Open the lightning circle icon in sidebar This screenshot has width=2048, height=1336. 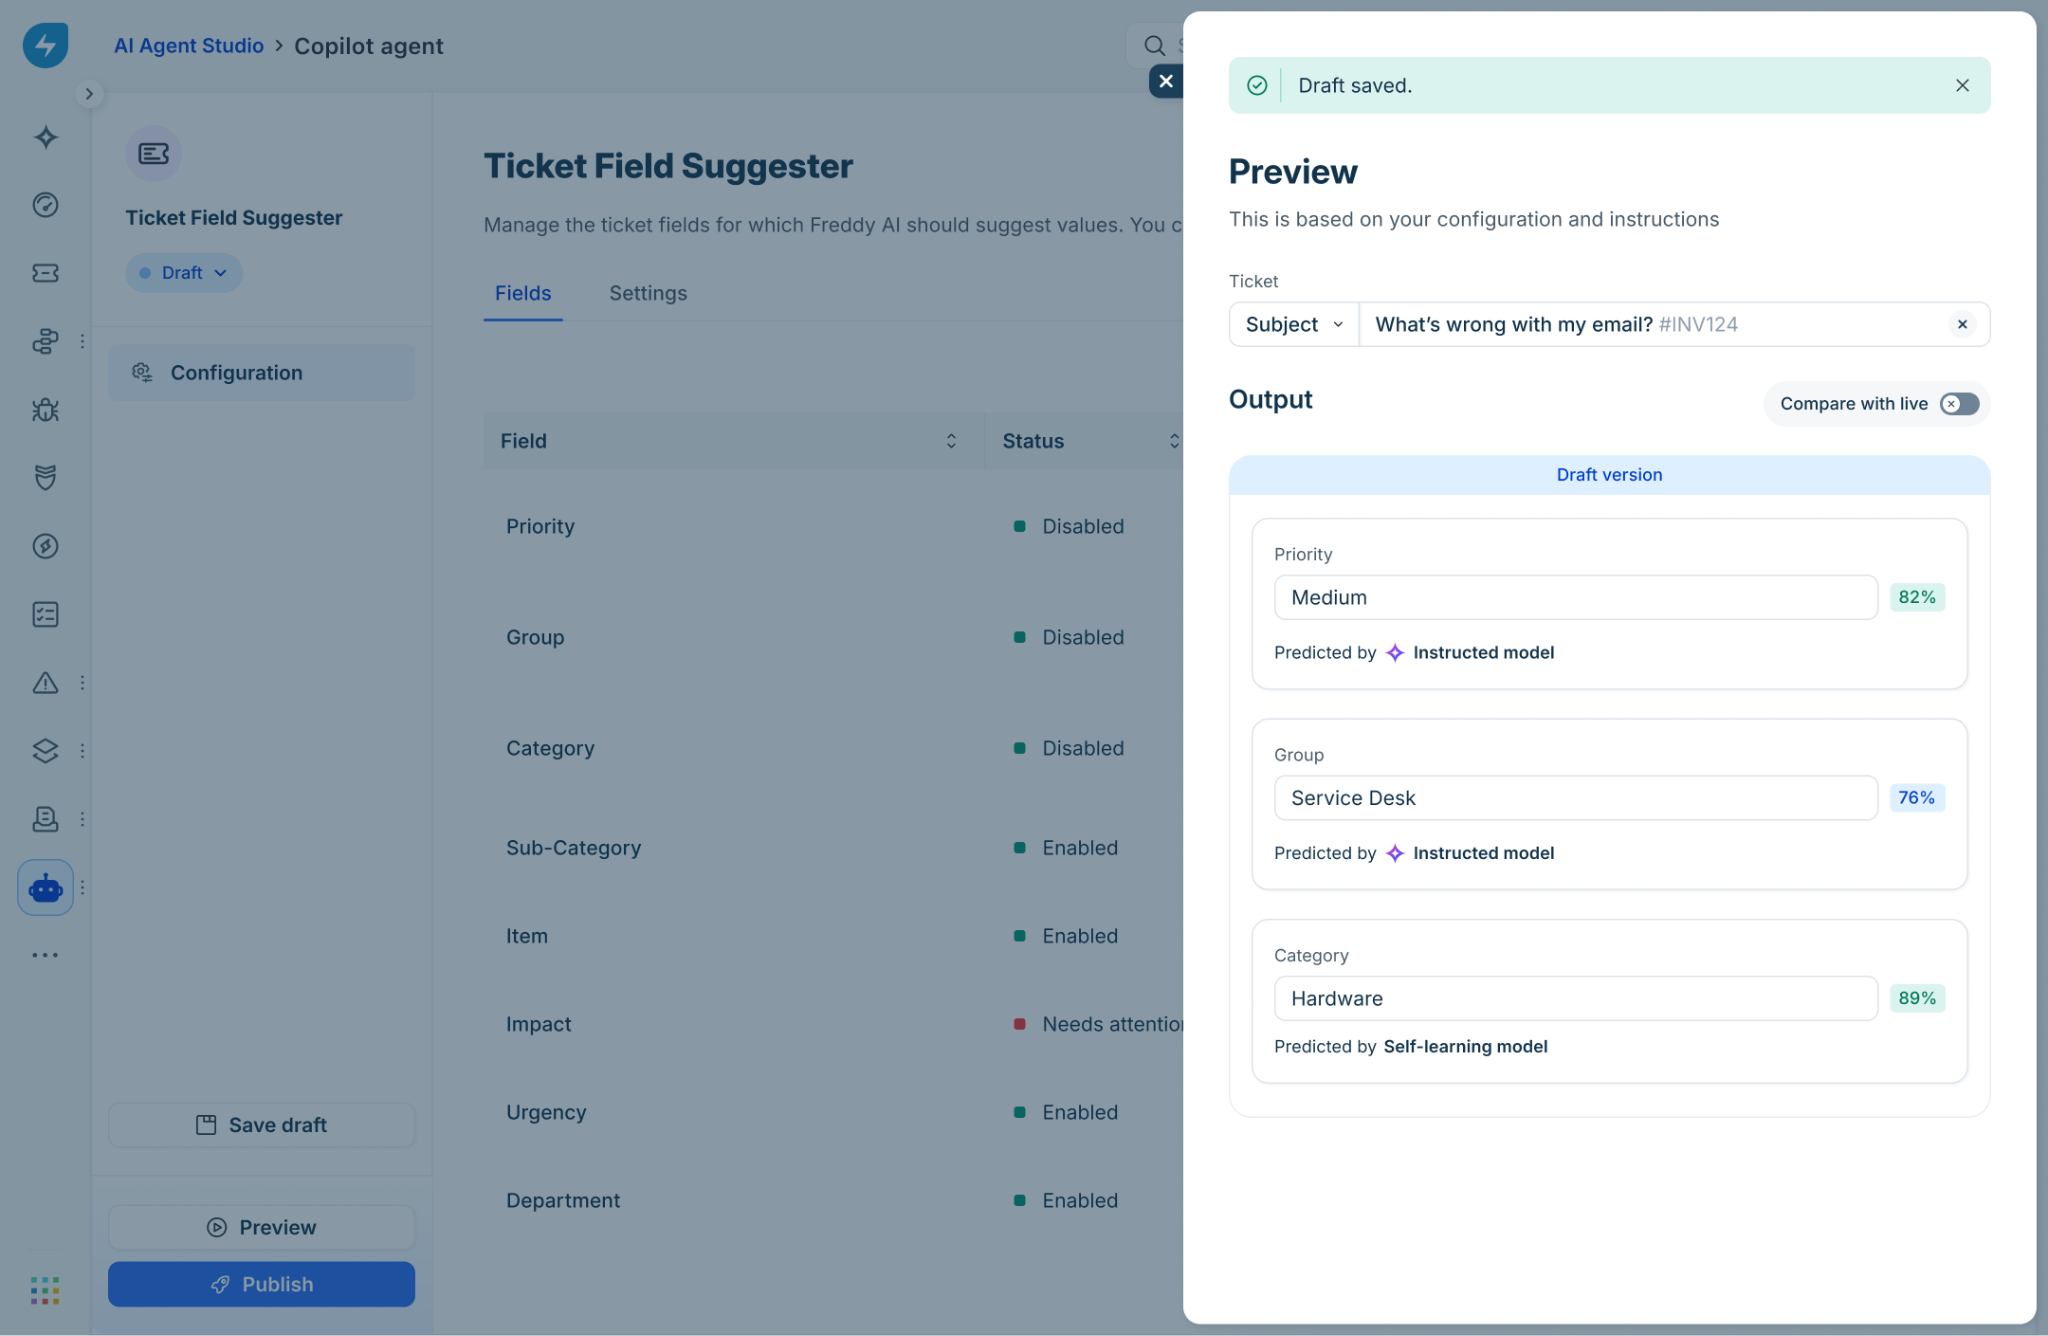45,546
